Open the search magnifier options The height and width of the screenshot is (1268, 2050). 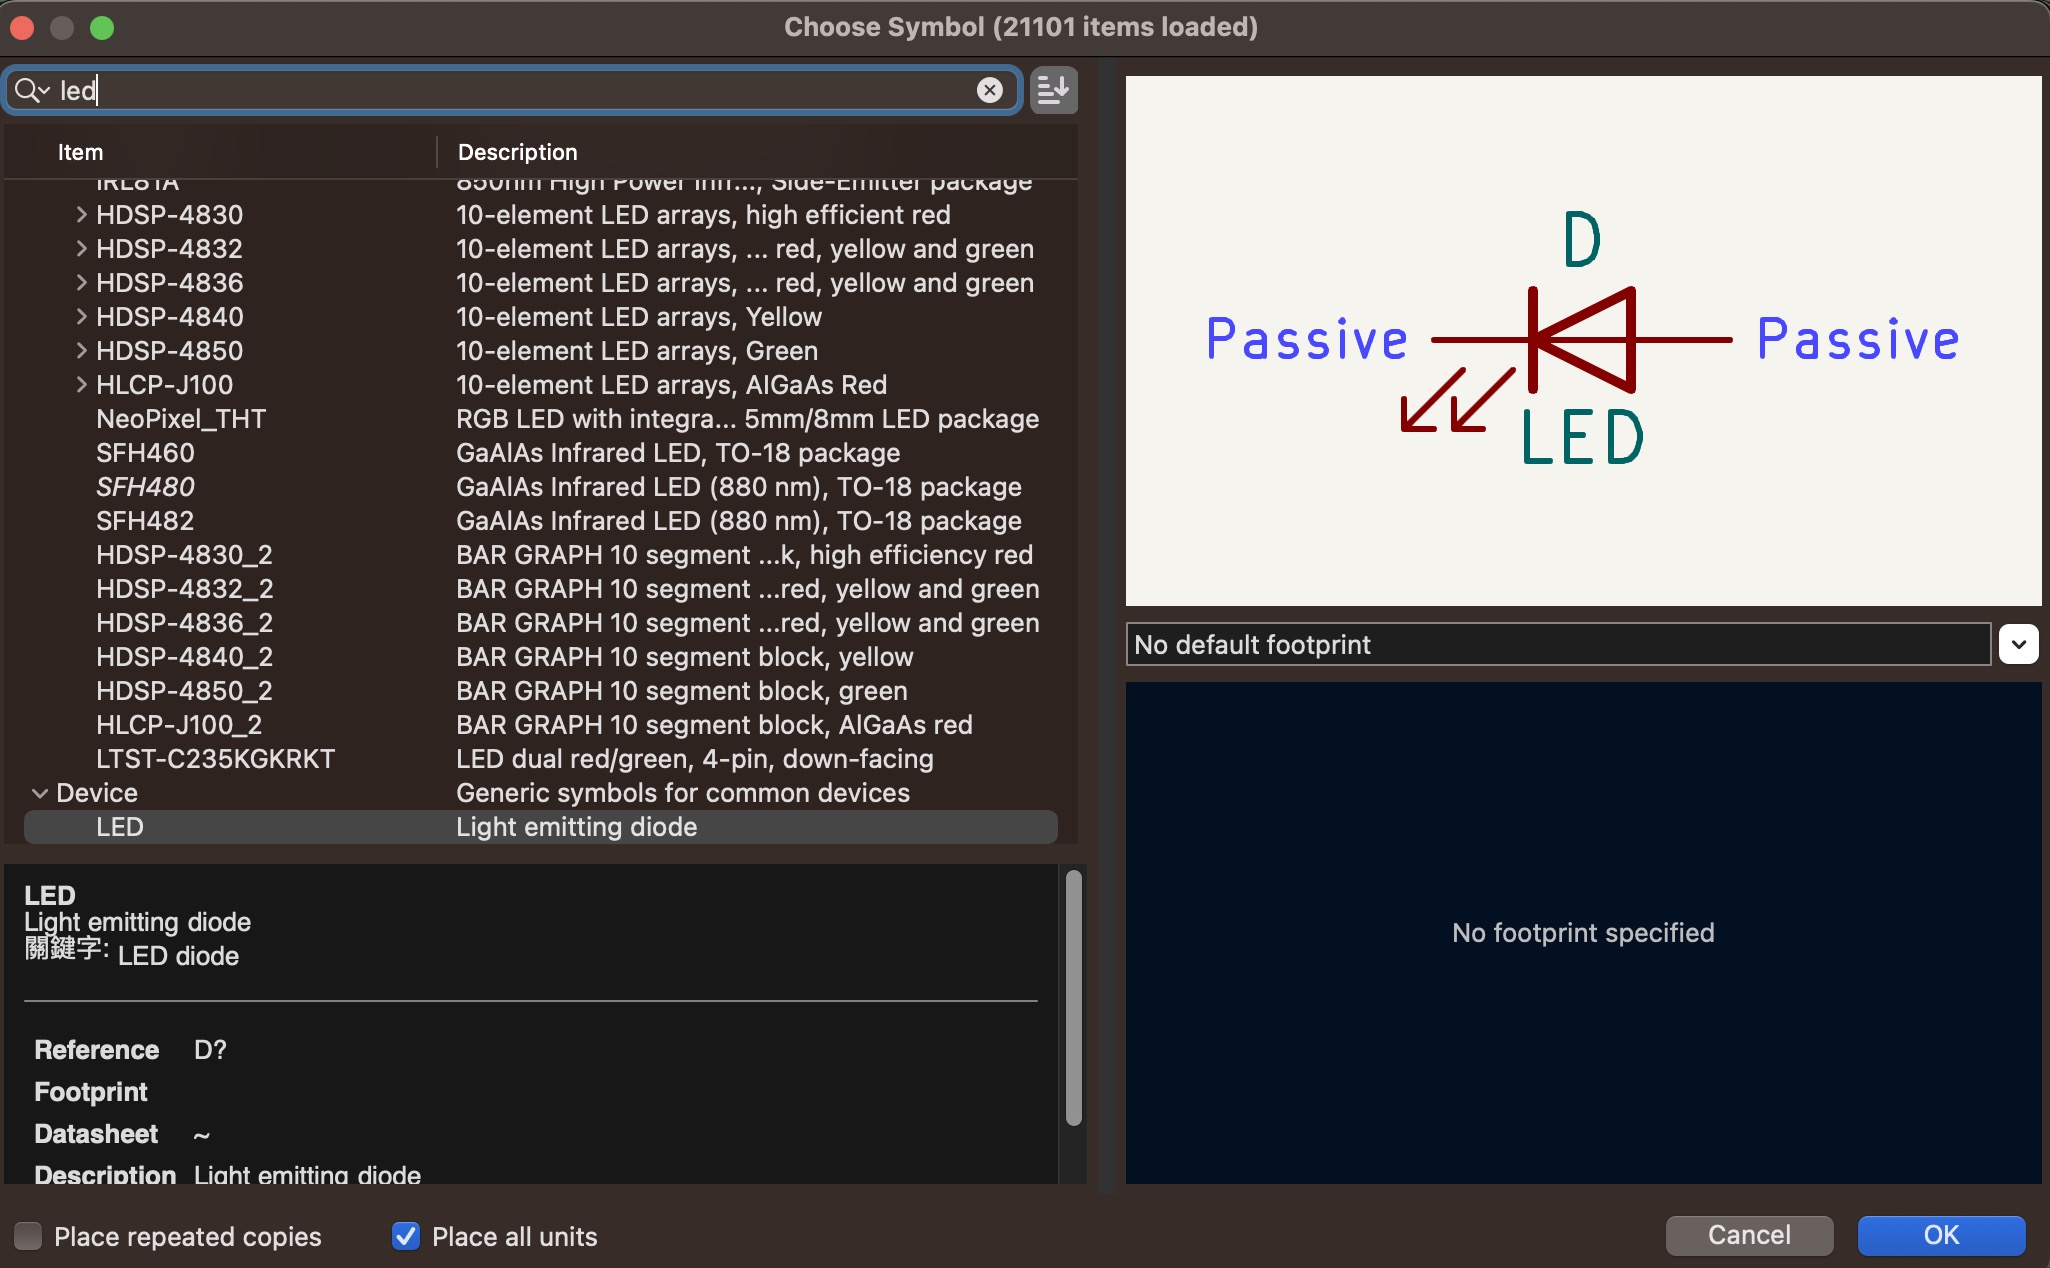(32, 90)
